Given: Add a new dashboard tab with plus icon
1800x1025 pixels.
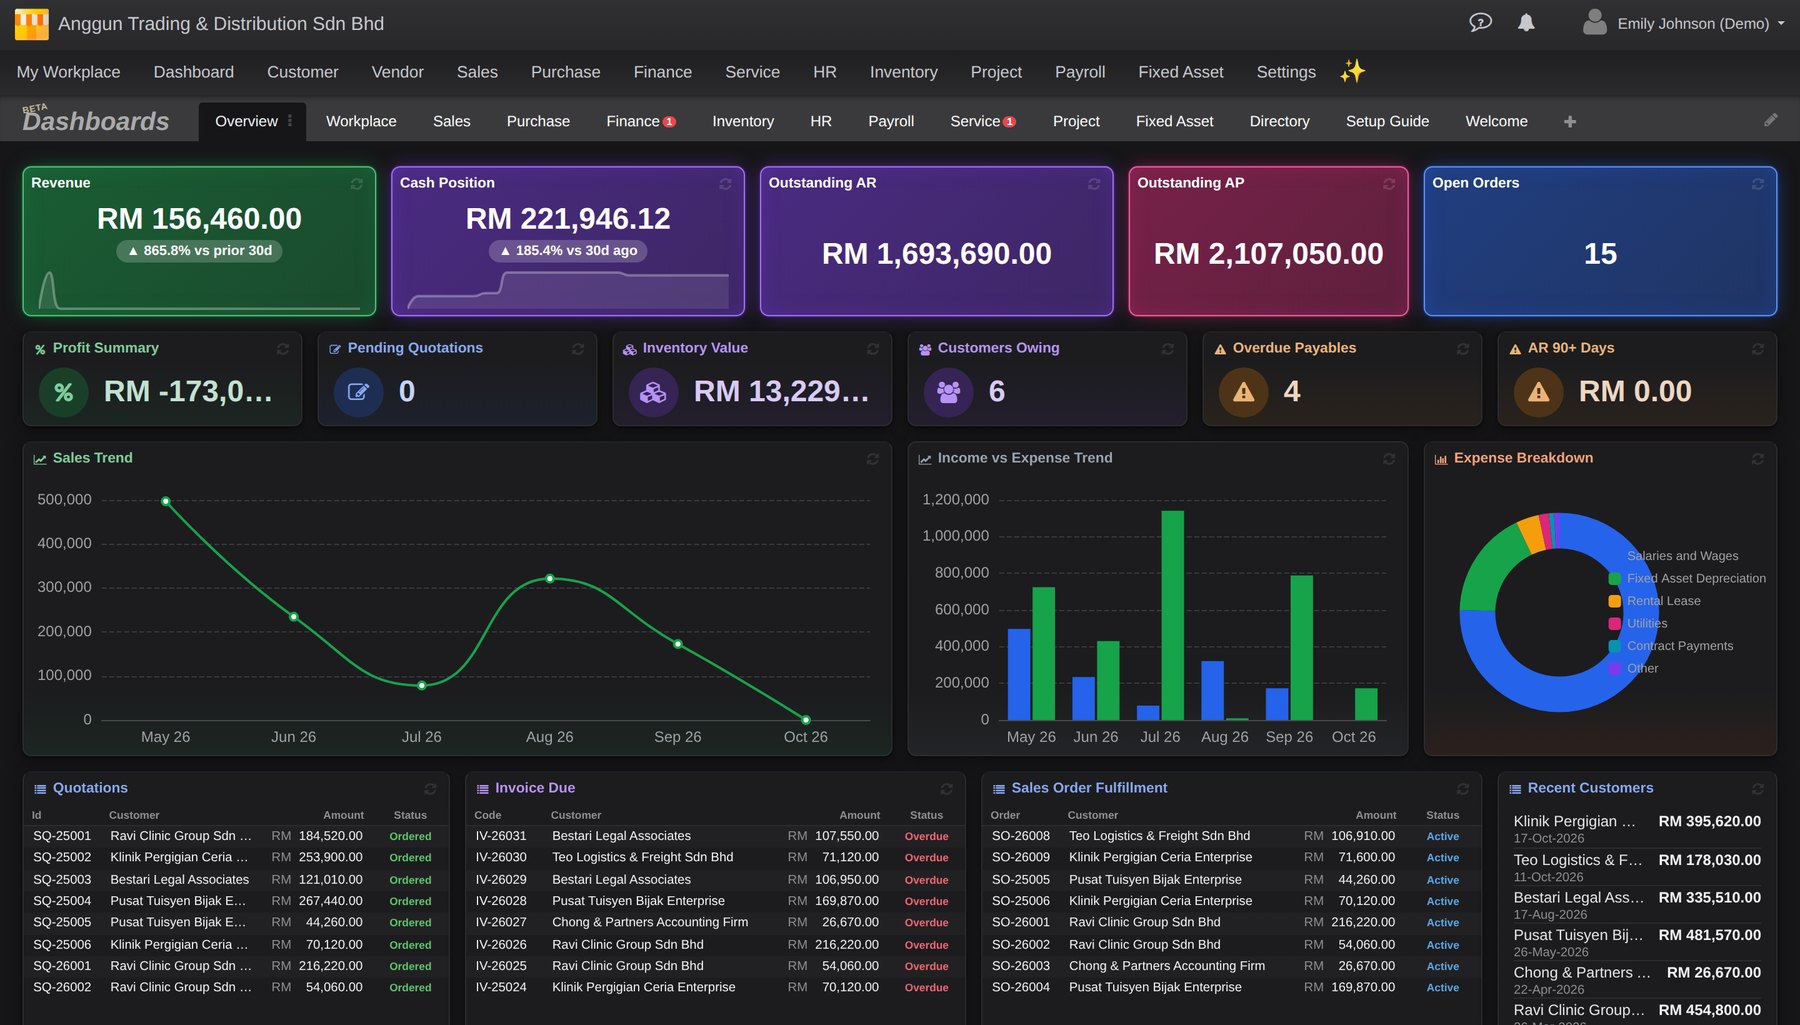Looking at the screenshot, I should [1570, 121].
